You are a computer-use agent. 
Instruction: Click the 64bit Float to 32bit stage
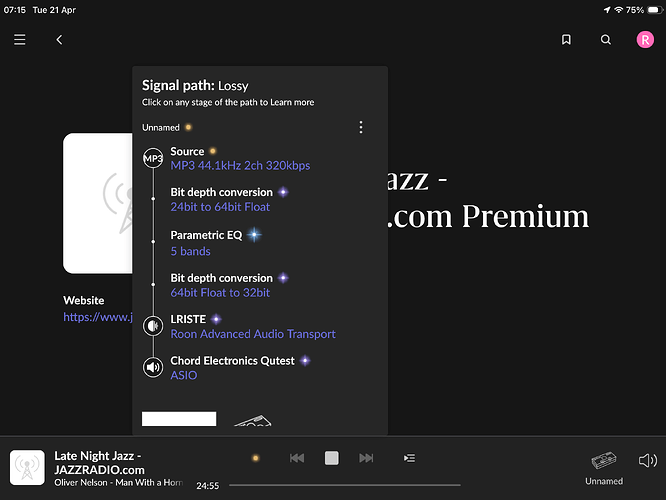tap(220, 293)
